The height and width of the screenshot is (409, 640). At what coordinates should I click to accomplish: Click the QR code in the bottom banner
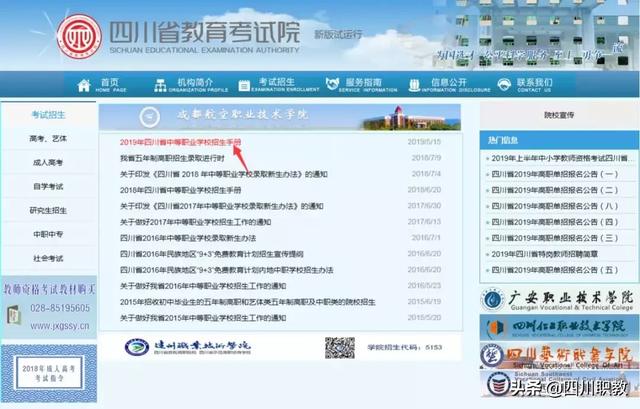pos(340,348)
